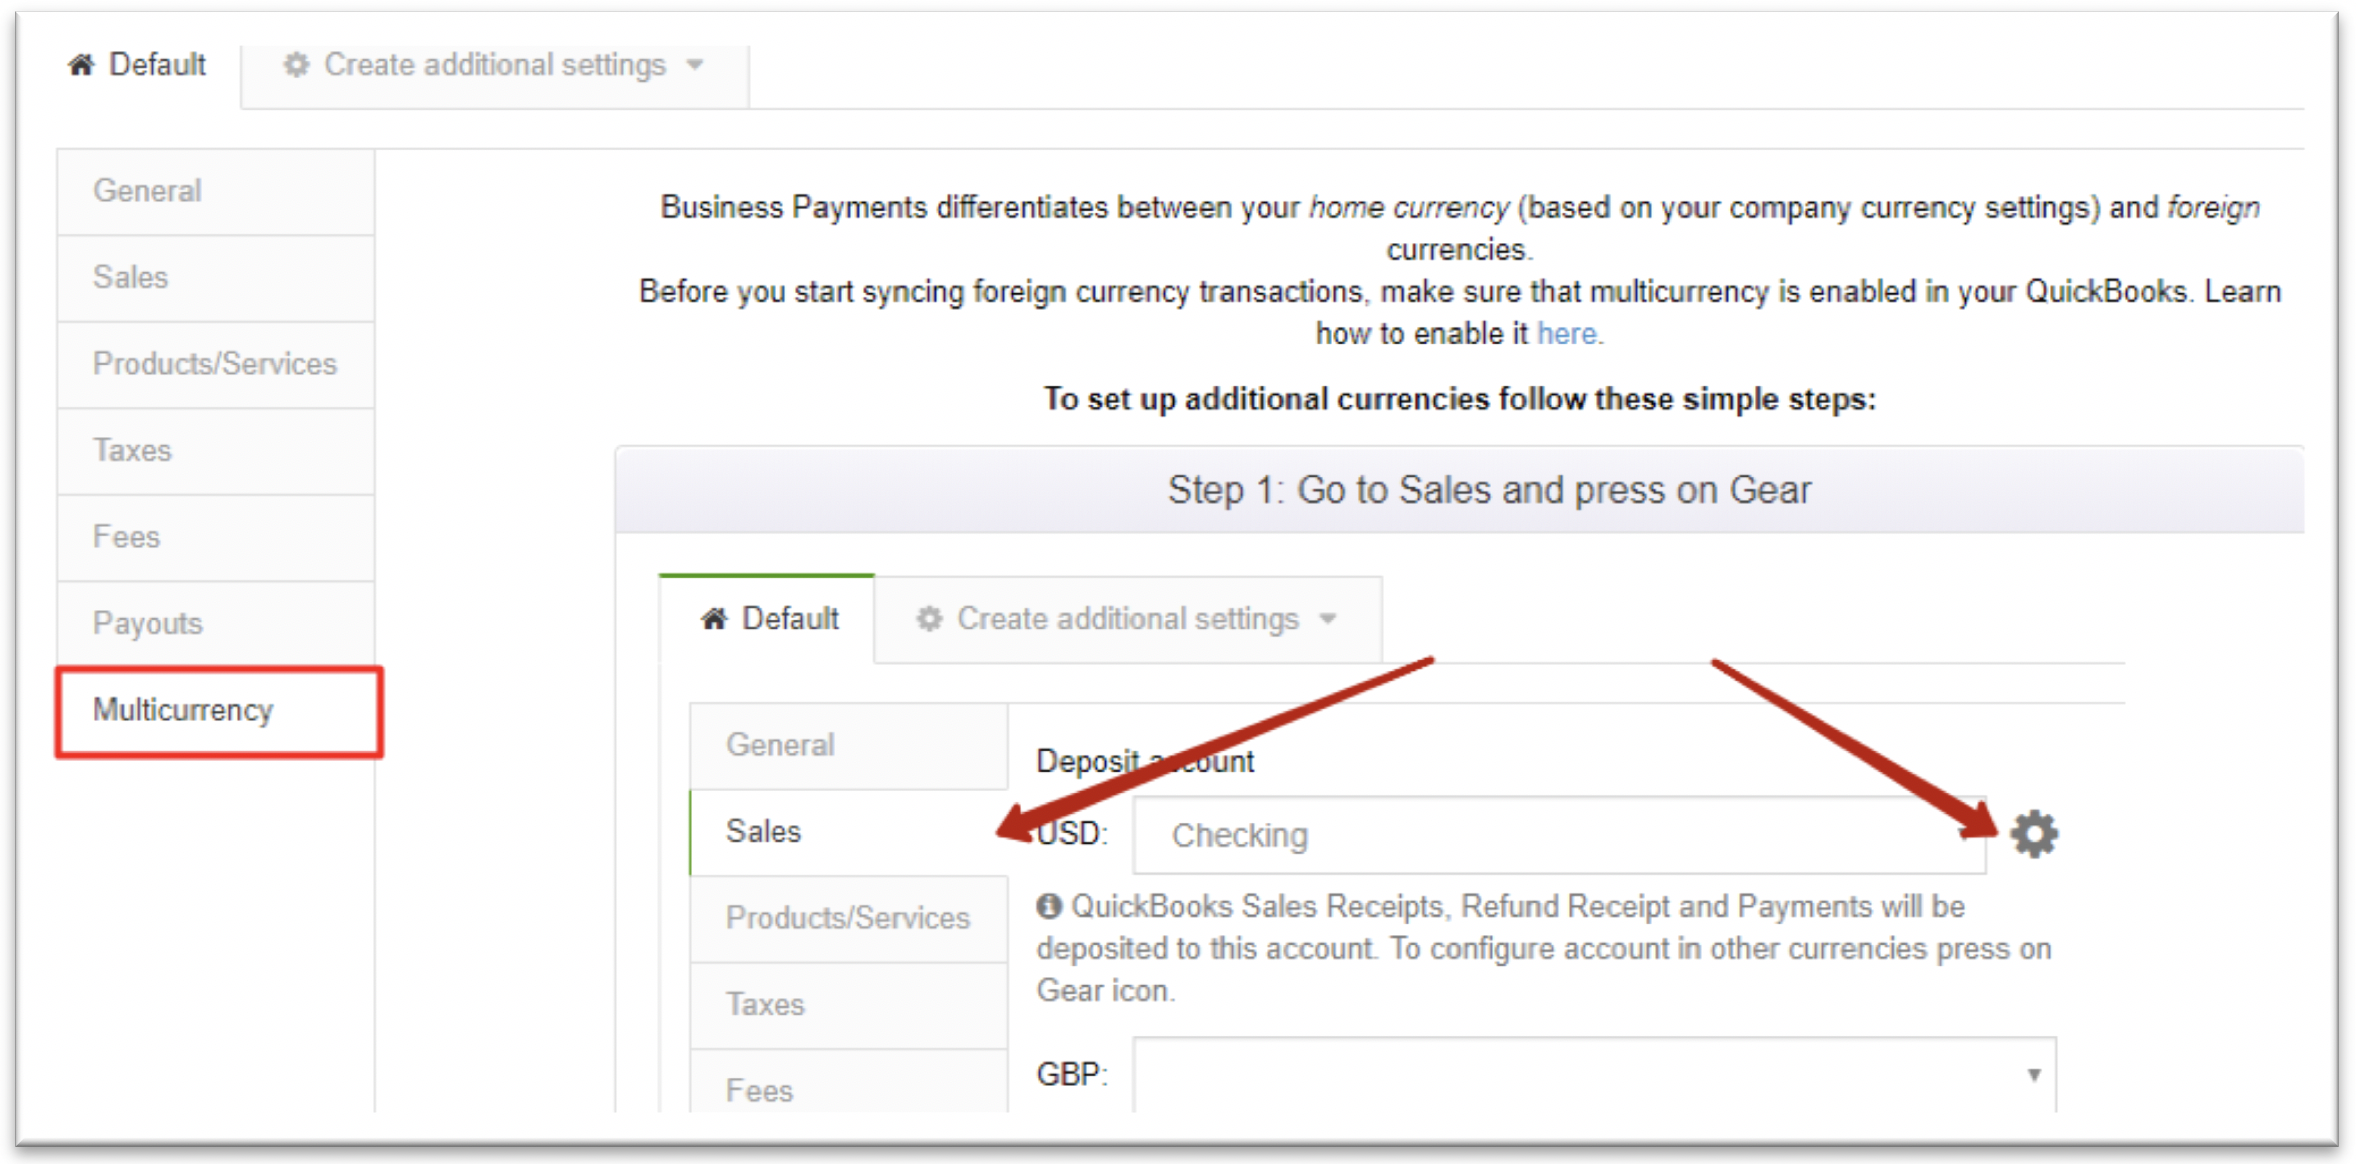This screenshot has width=2356, height=1164.
Task: Click the caret arrow in Step 1 Create settings tab
Action: (x=1328, y=619)
